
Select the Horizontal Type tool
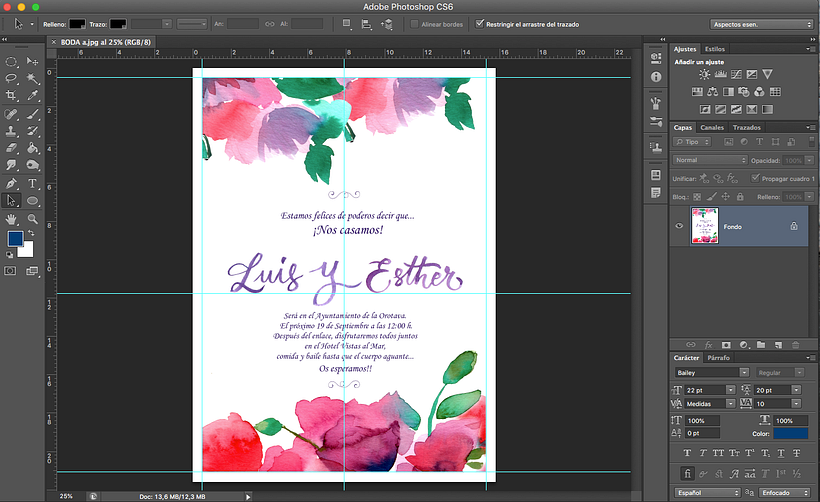click(32, 184)
